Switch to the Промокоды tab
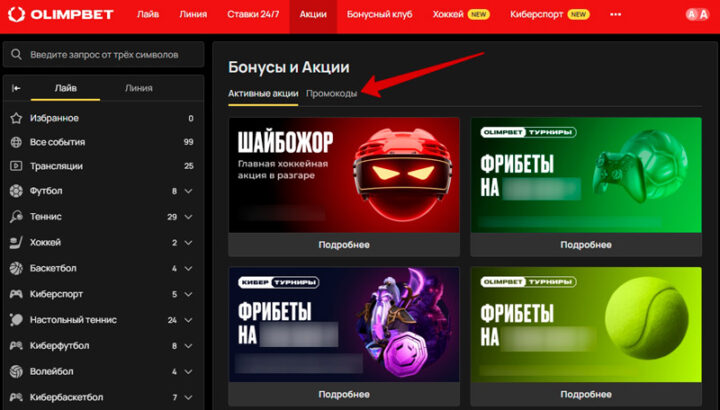 point(331,93)
